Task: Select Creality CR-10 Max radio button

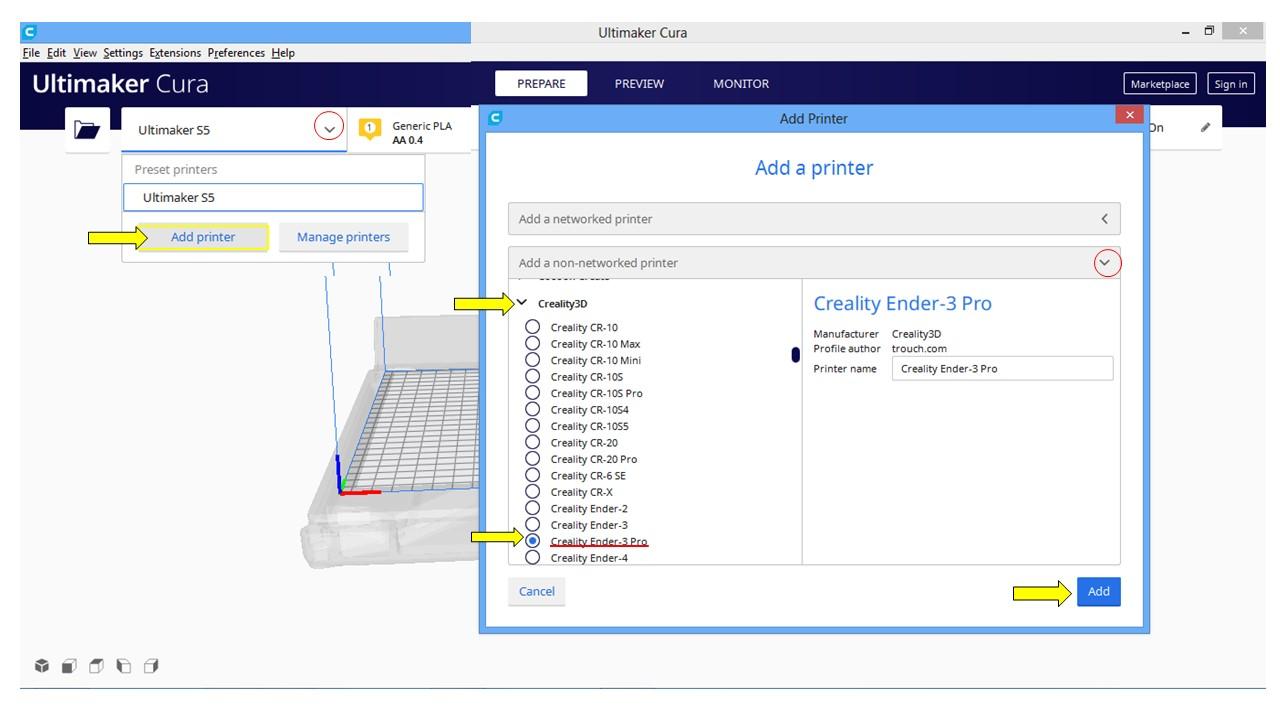Action: [x=532, y=343]
